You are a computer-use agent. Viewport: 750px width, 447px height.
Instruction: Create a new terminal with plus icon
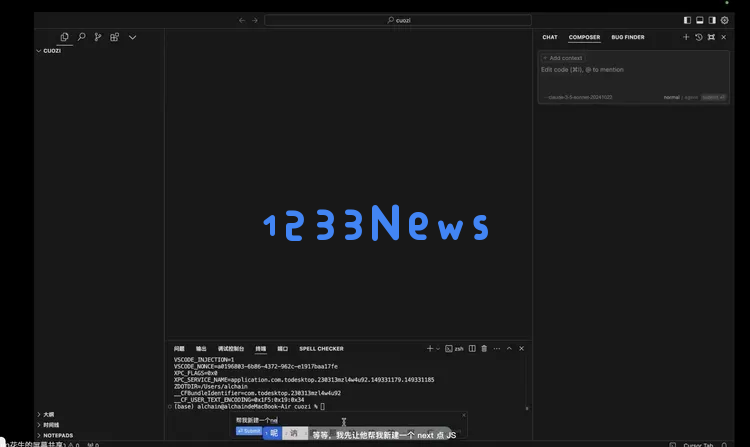point(430,349)
